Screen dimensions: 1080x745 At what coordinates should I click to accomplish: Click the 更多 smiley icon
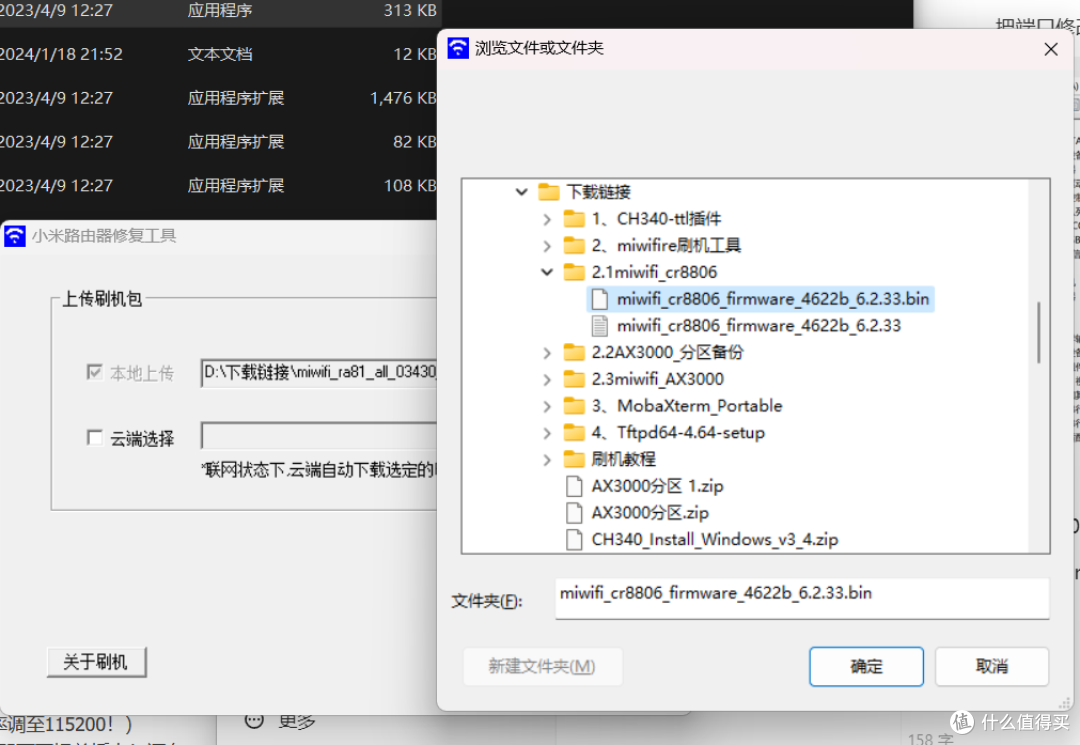(254, 720)
